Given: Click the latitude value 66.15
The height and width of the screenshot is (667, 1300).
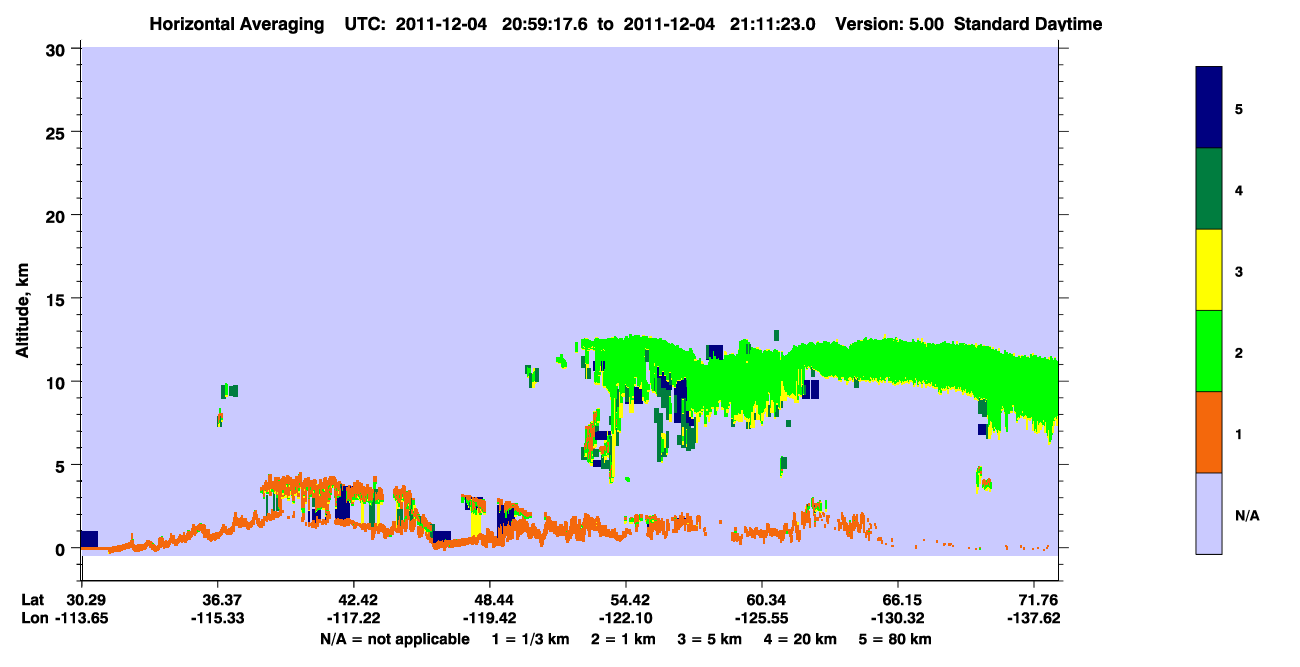Looking at the screenshot, I should click(898, 600).
